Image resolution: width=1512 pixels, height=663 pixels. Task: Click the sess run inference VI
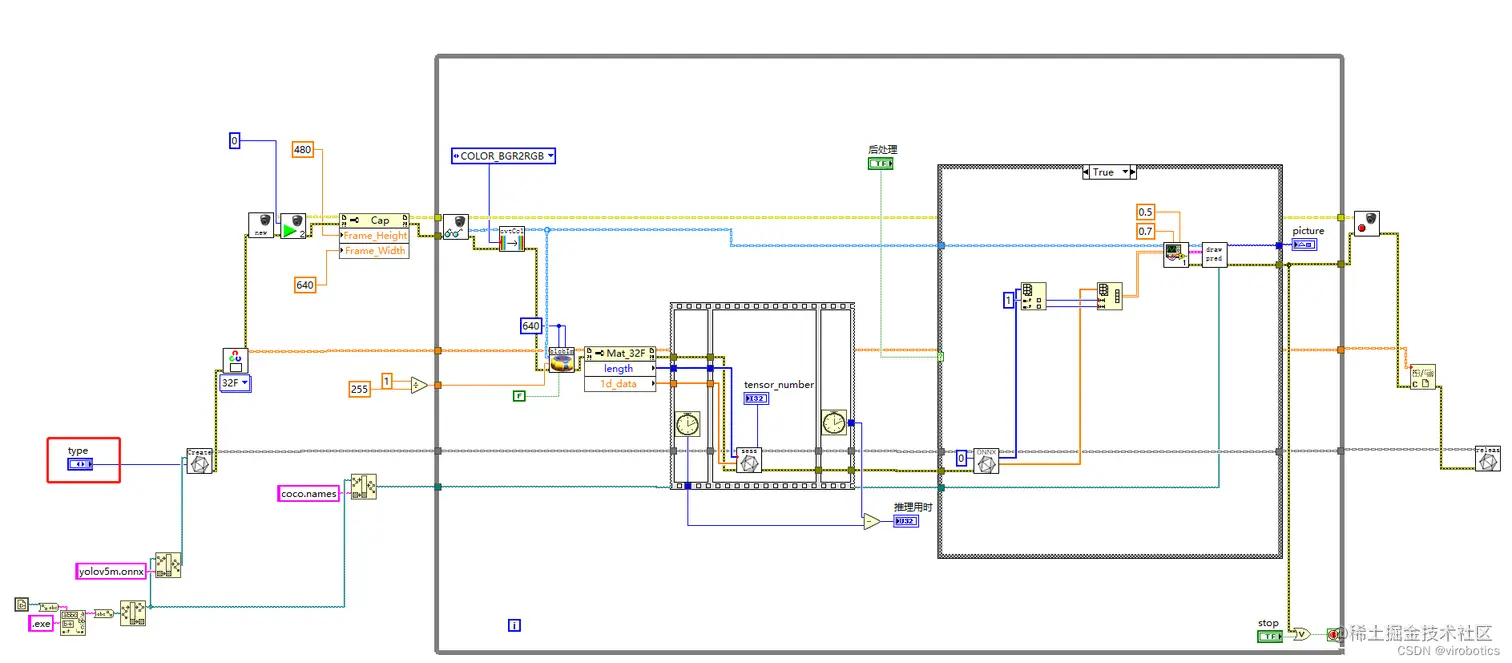(748, 459)
